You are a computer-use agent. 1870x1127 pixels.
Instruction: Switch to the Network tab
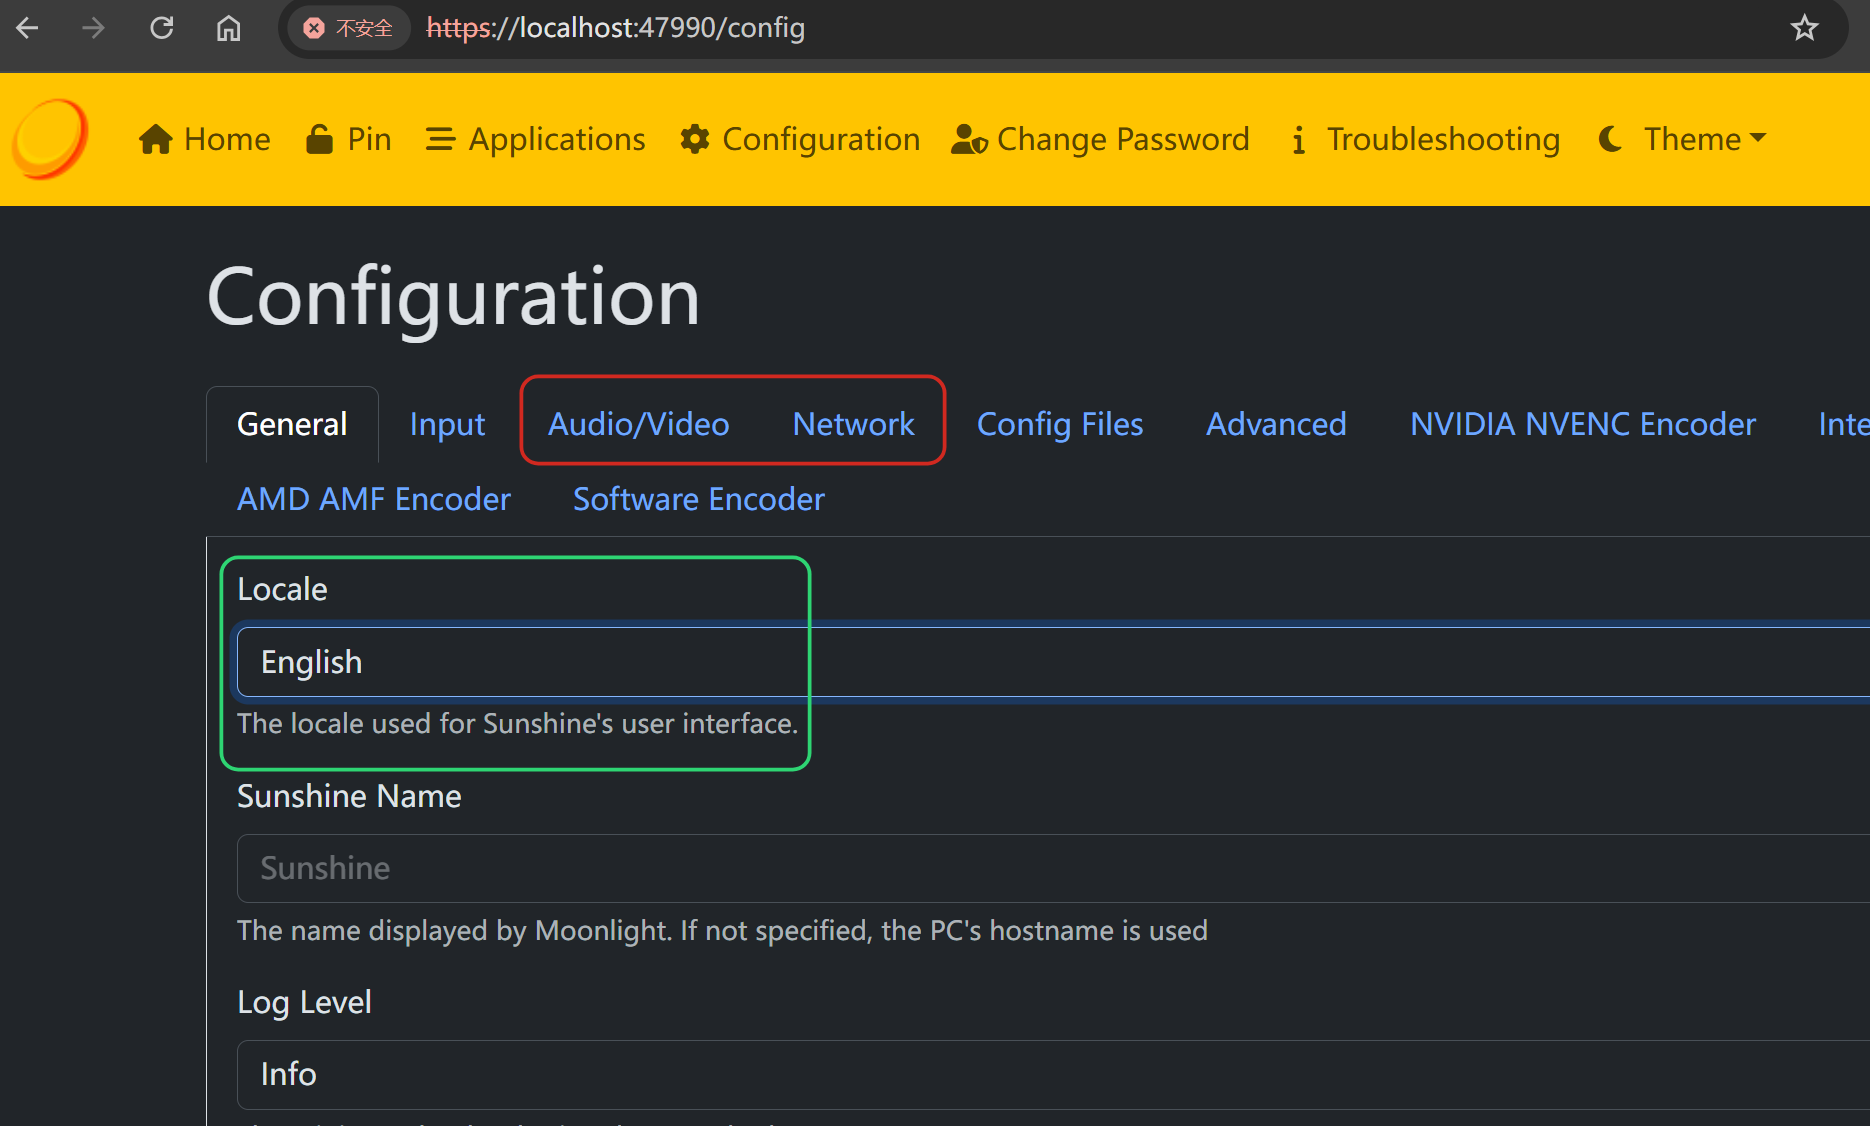coord(853,424)
